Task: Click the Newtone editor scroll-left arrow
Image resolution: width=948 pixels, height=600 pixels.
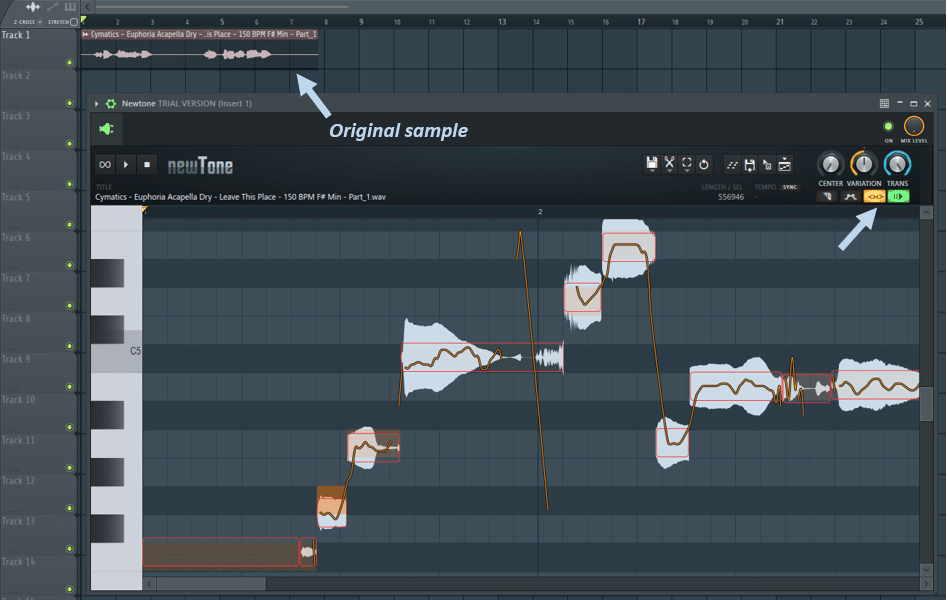Action: pyautogui.click(x=149, y=584)
